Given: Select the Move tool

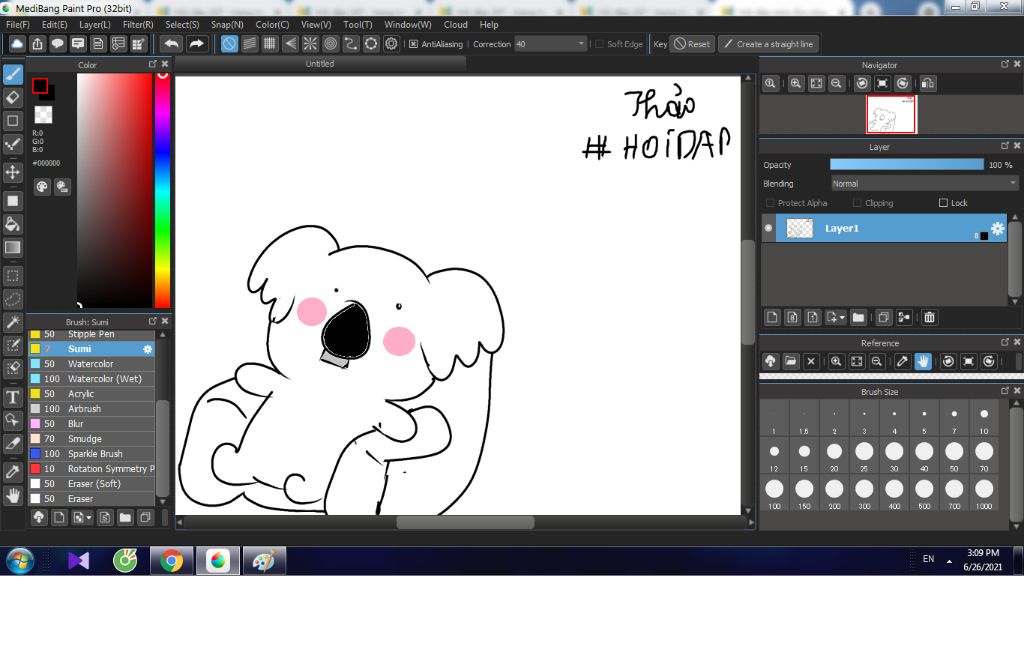Looking at the screenshot, I should tap(12, 172).
